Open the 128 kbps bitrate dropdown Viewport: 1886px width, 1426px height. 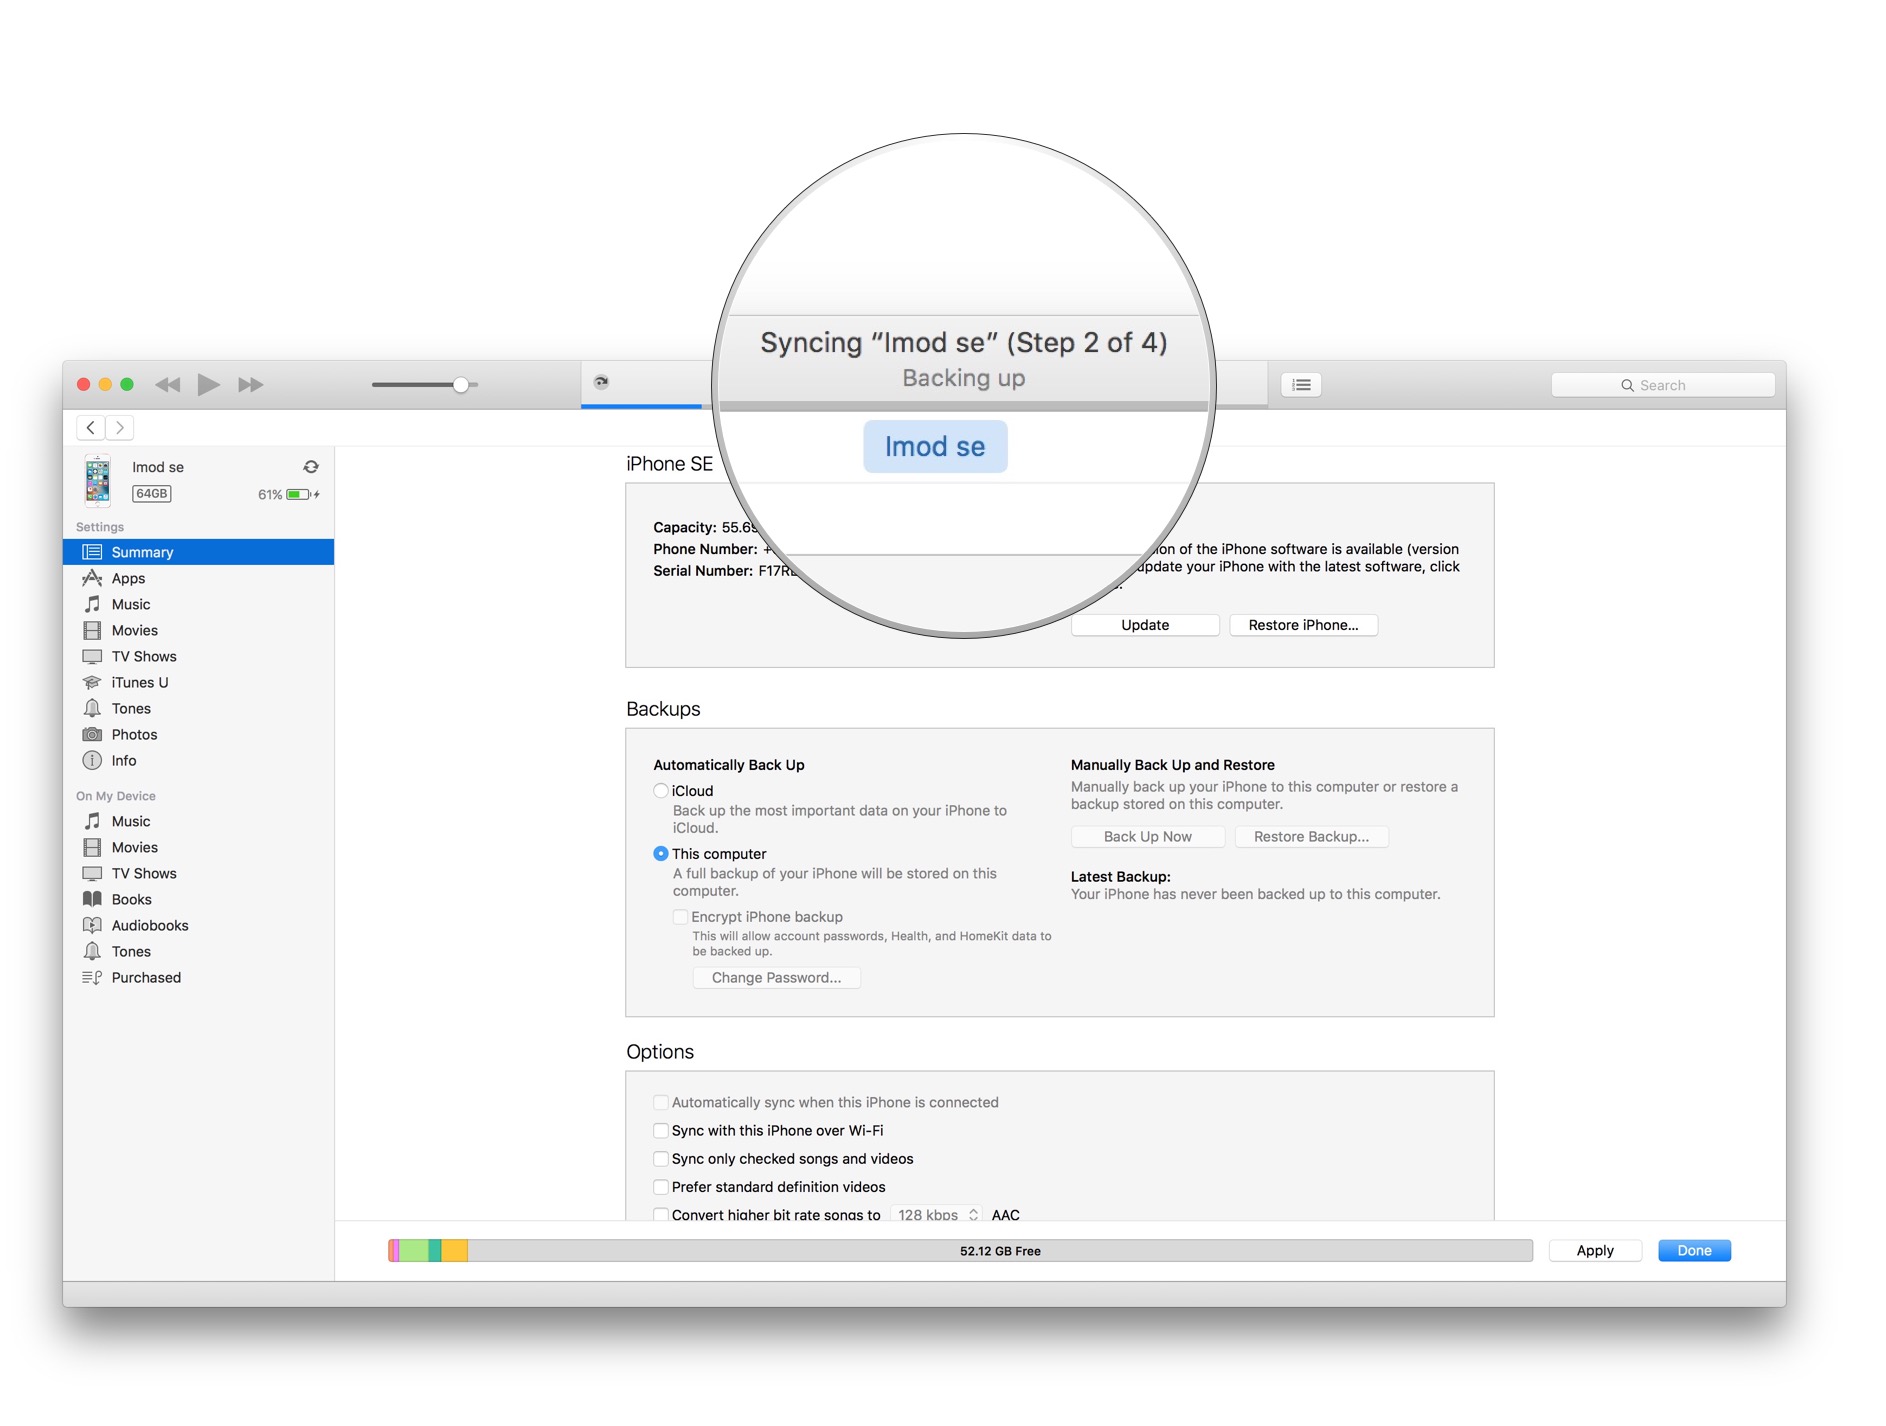click(937, 1214)
